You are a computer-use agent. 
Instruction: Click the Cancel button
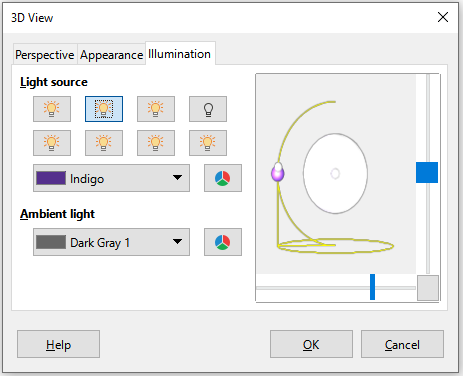(402, 344)
